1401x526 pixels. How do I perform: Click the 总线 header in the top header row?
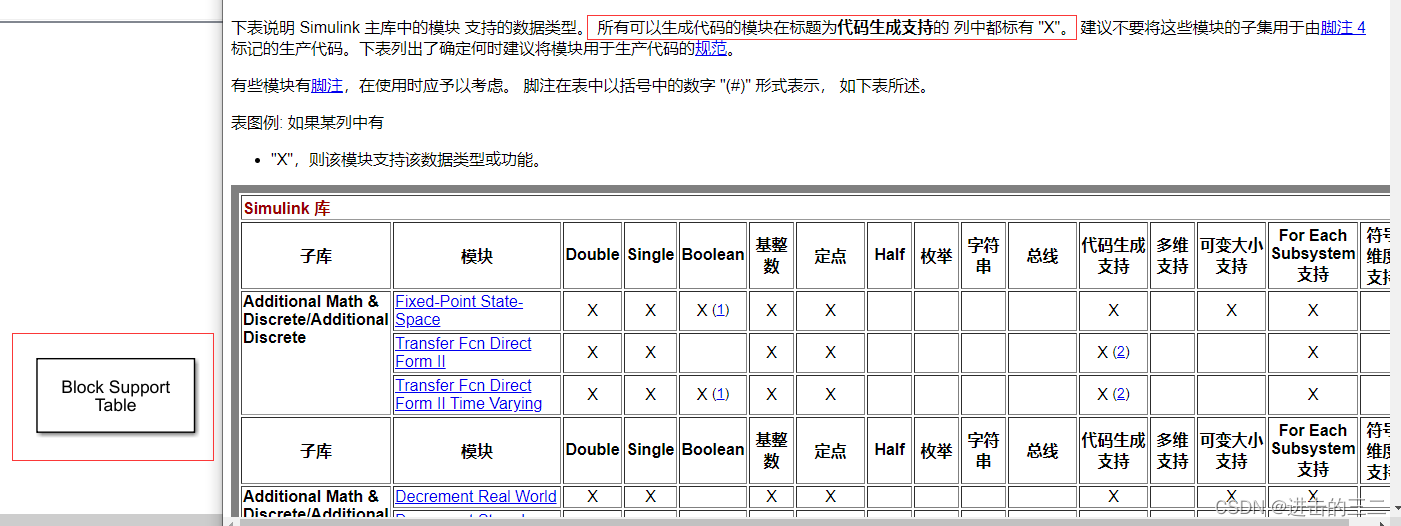pos(1042,256)
